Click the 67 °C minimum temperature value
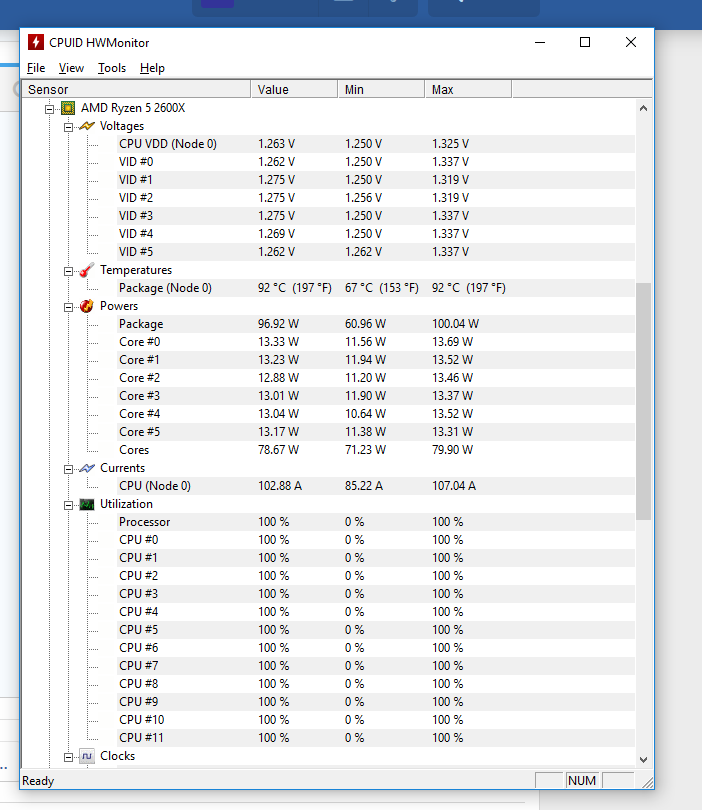The width and height of the screenshot is (702, 810). pyautogui.click(x=382, y=288)
